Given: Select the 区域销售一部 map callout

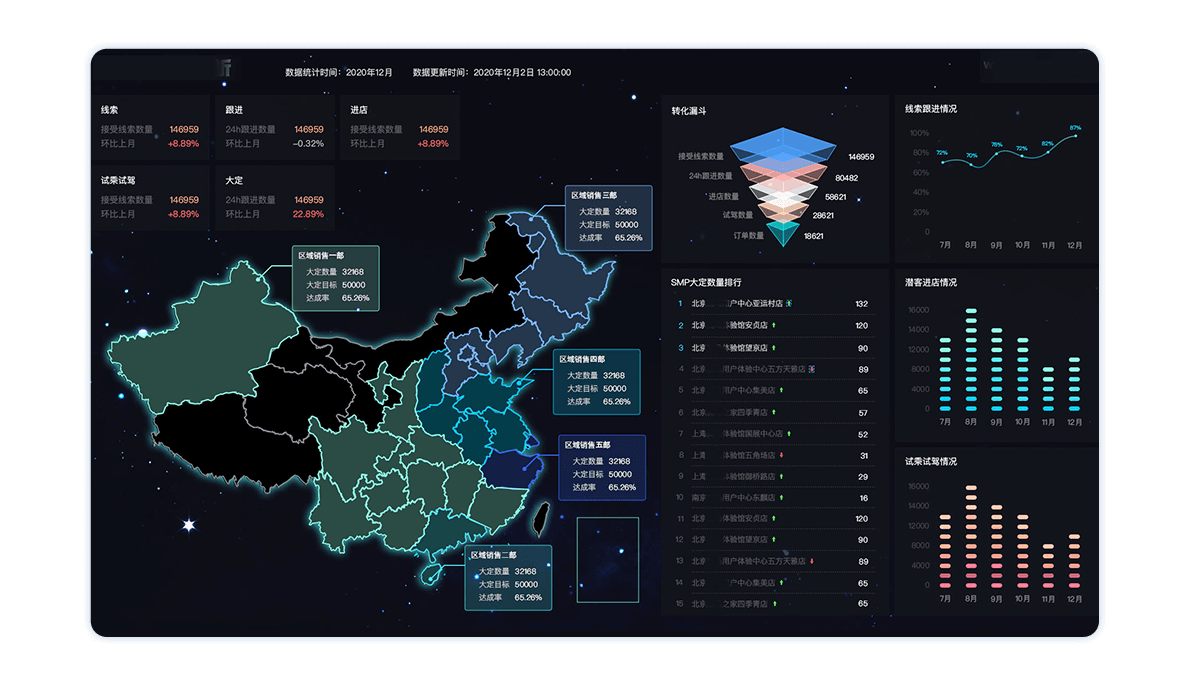Looking at the screenshot, I should (x=335, y=277).
